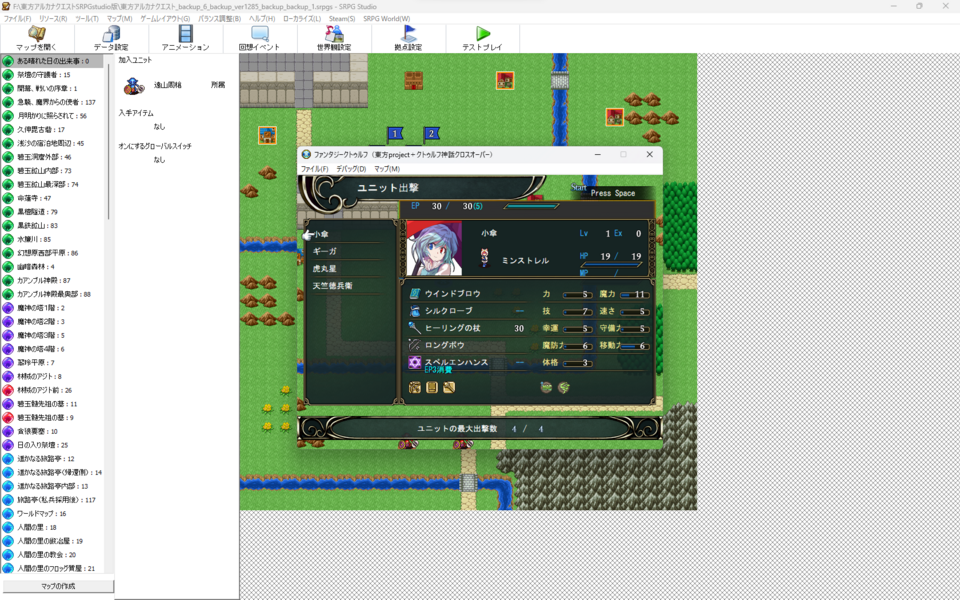Open the デバッグ(D) menu in game window

click(x=350, y=169)
